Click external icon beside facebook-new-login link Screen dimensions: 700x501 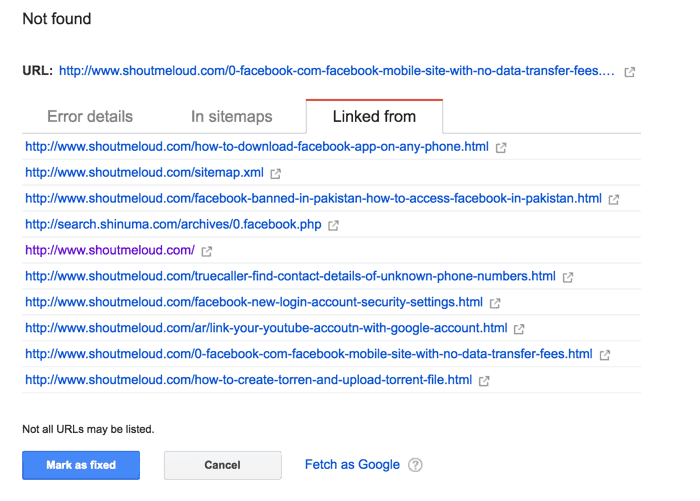click(x=495, y=303)
